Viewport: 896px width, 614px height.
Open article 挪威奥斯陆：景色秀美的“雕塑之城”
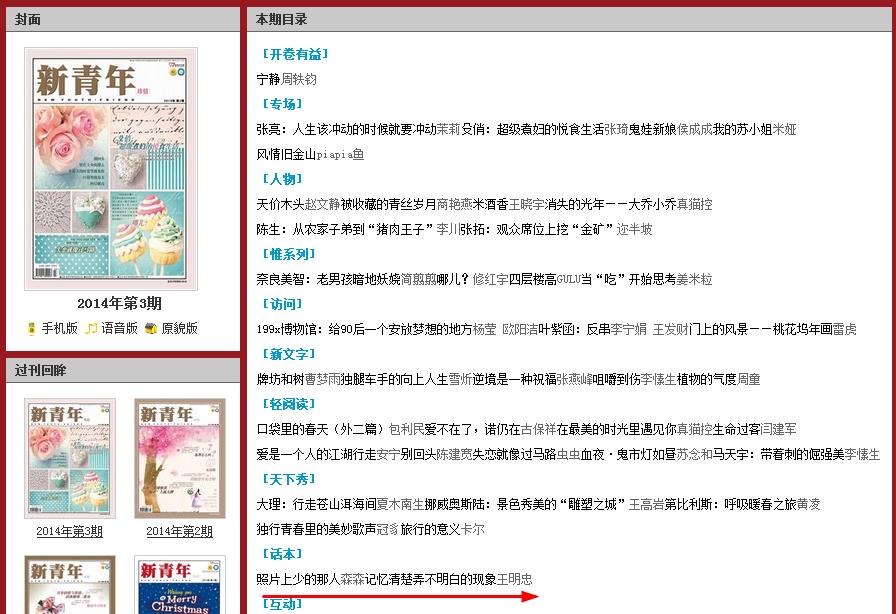pos(526,504)
